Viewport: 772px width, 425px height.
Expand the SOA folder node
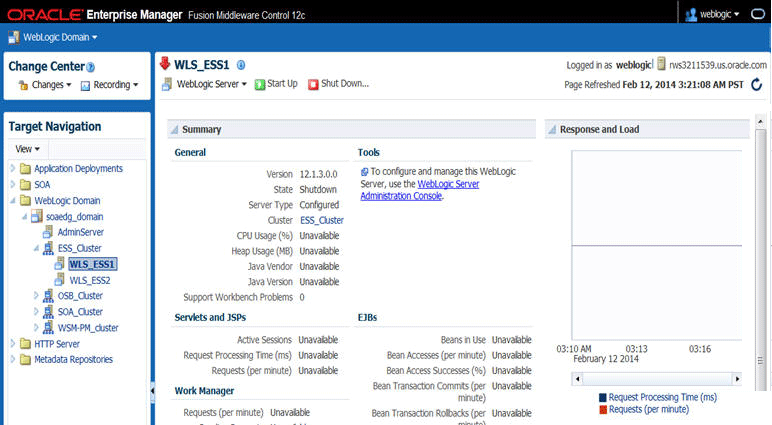pos(13,185)
